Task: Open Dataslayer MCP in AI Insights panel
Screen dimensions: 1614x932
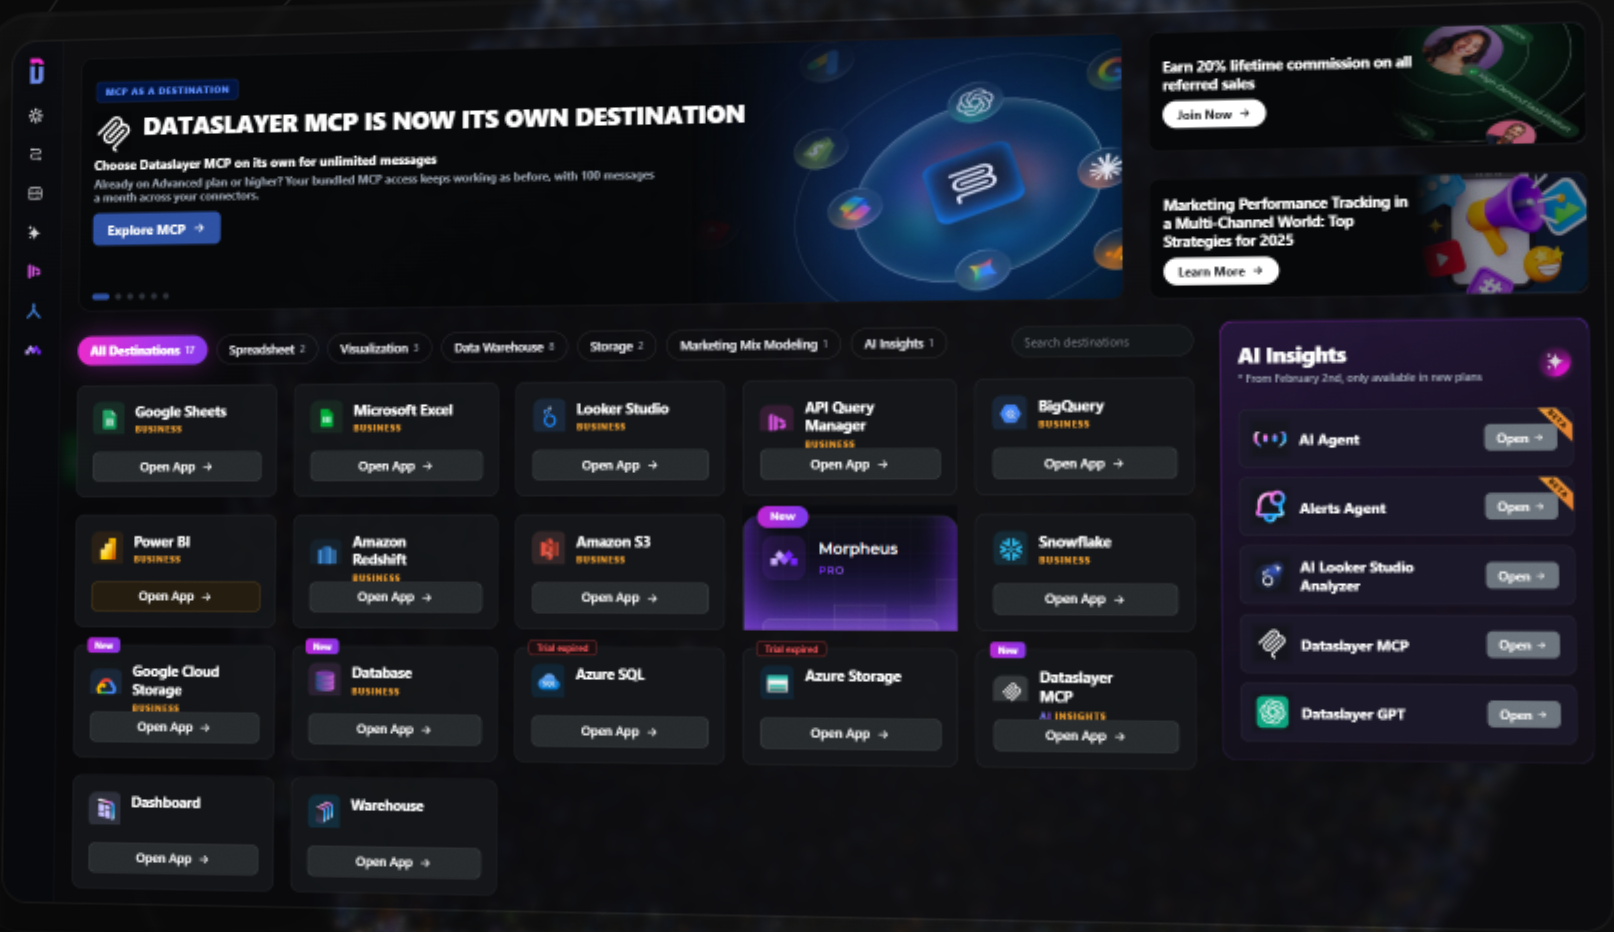Action: [1523, 645]
